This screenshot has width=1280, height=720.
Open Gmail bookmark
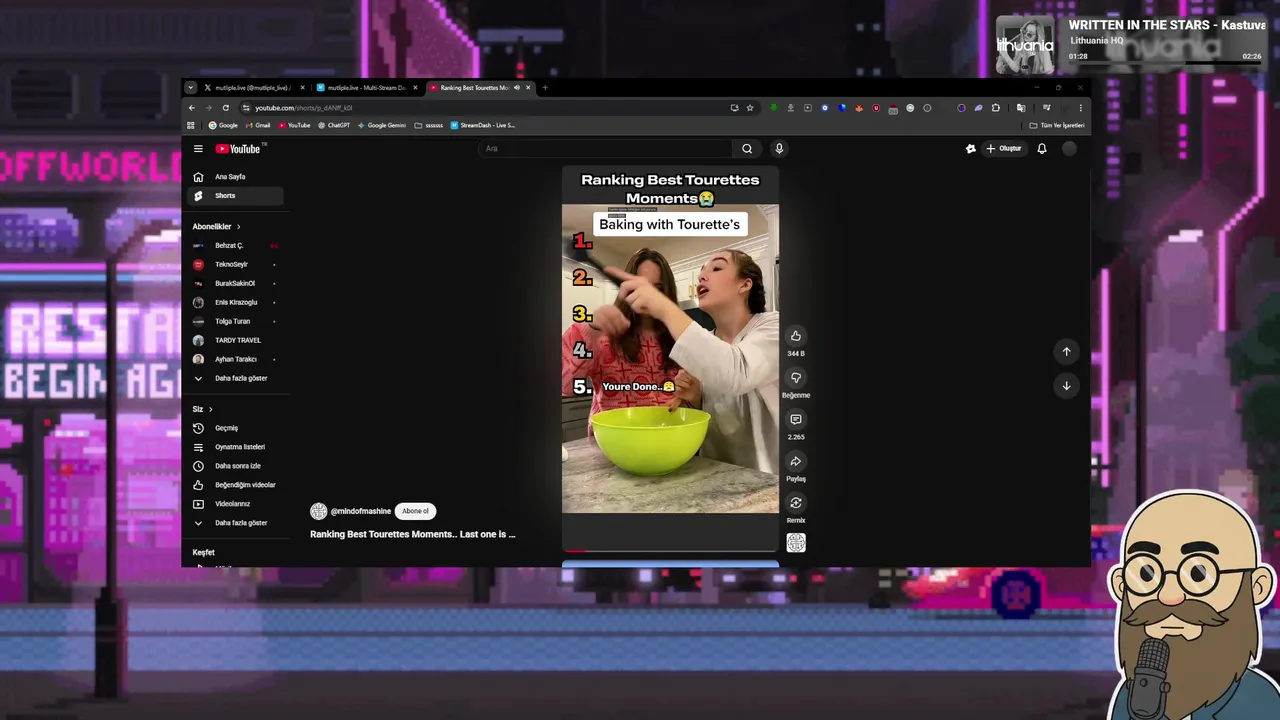click(258, 126)
